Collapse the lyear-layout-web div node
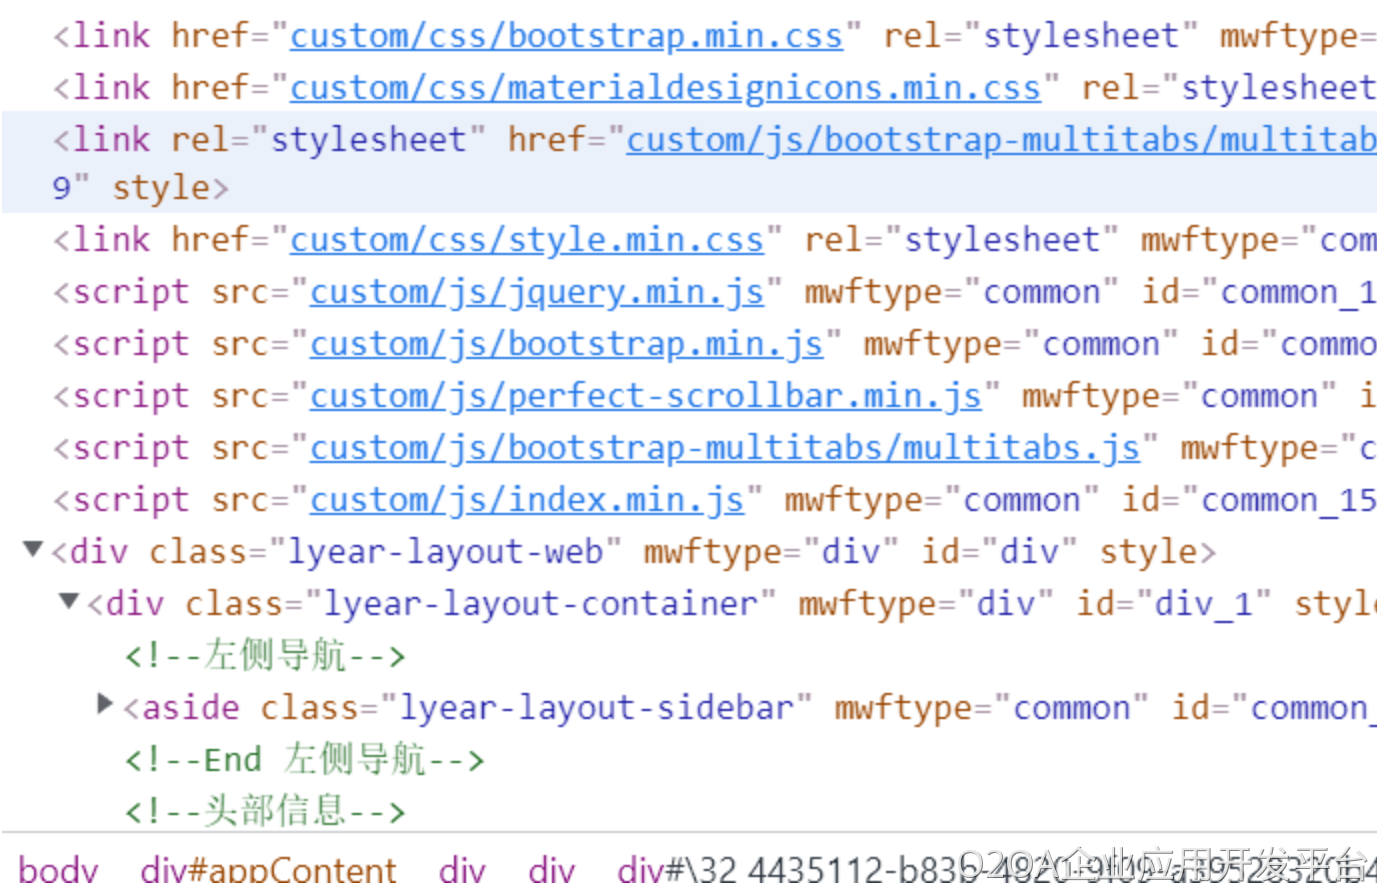 pos(33,549)
